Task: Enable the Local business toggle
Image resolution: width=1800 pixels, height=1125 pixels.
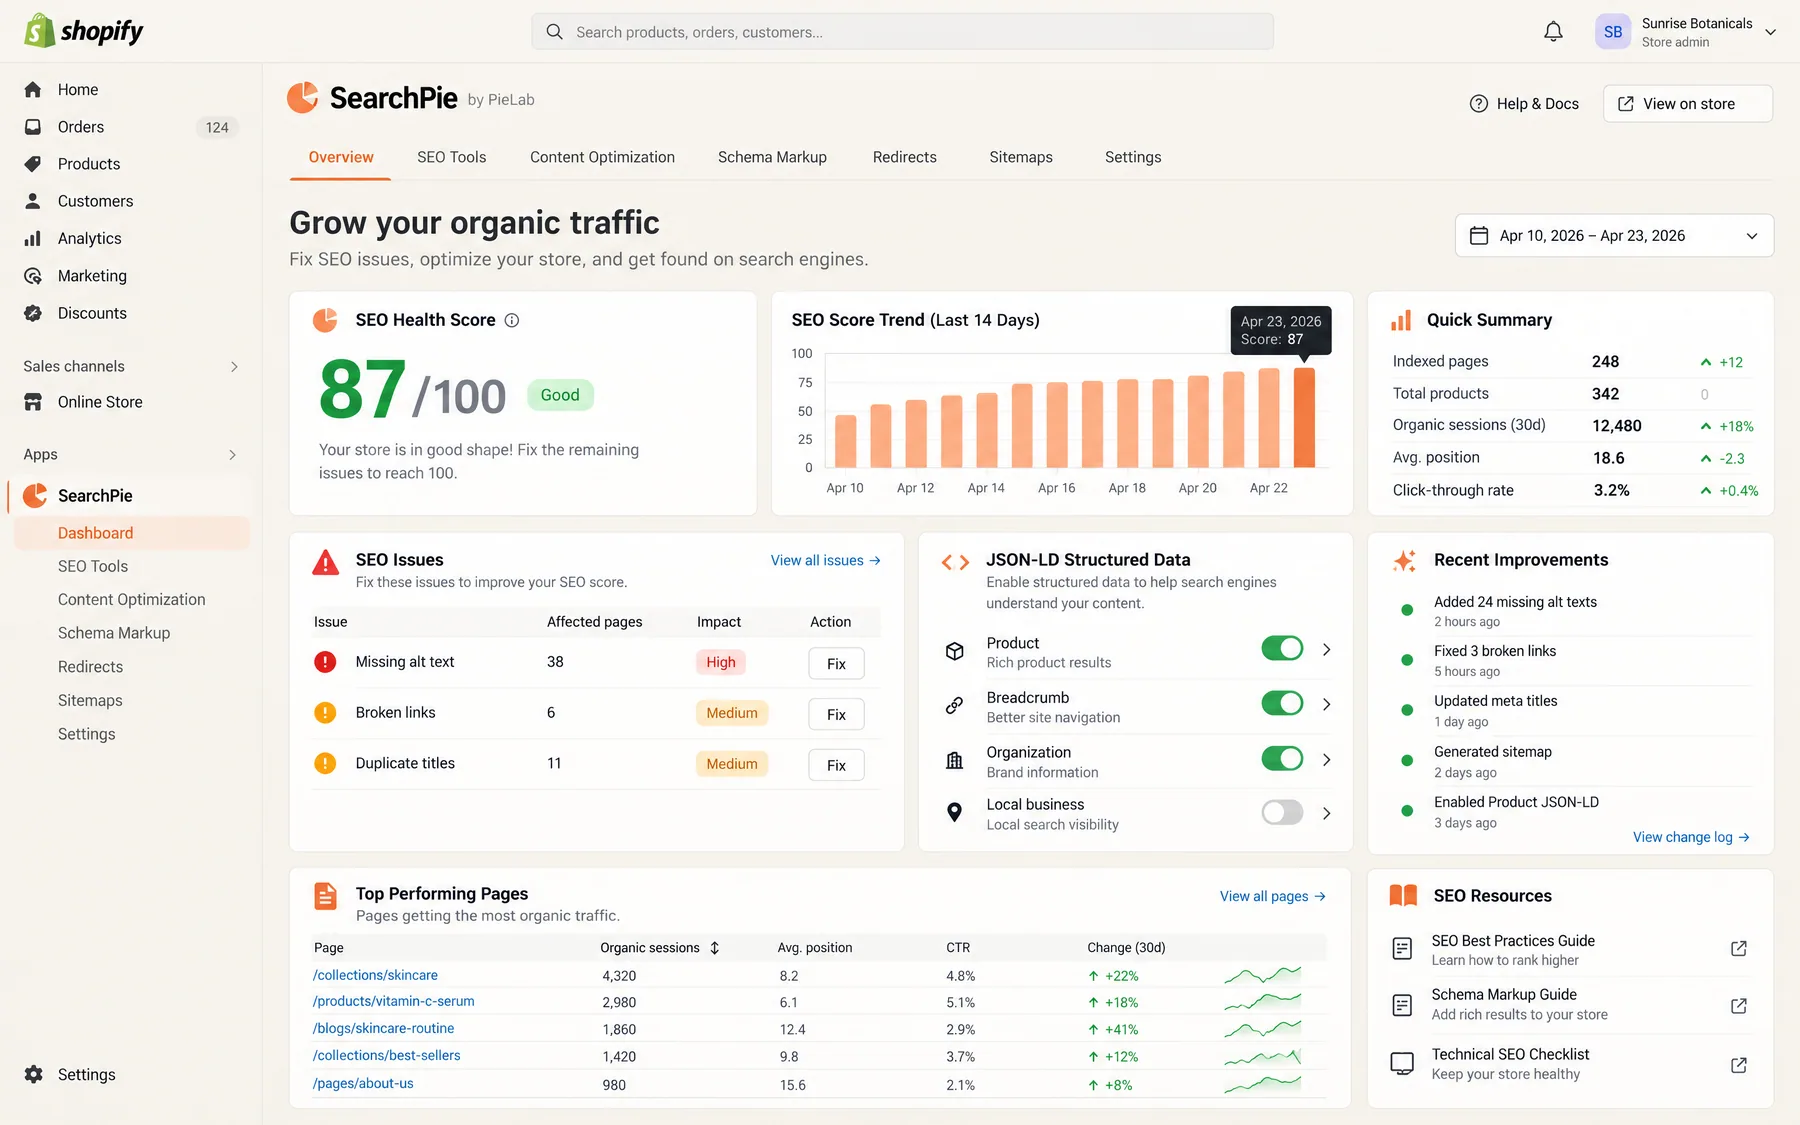Action: click(x=1282, y=813)
